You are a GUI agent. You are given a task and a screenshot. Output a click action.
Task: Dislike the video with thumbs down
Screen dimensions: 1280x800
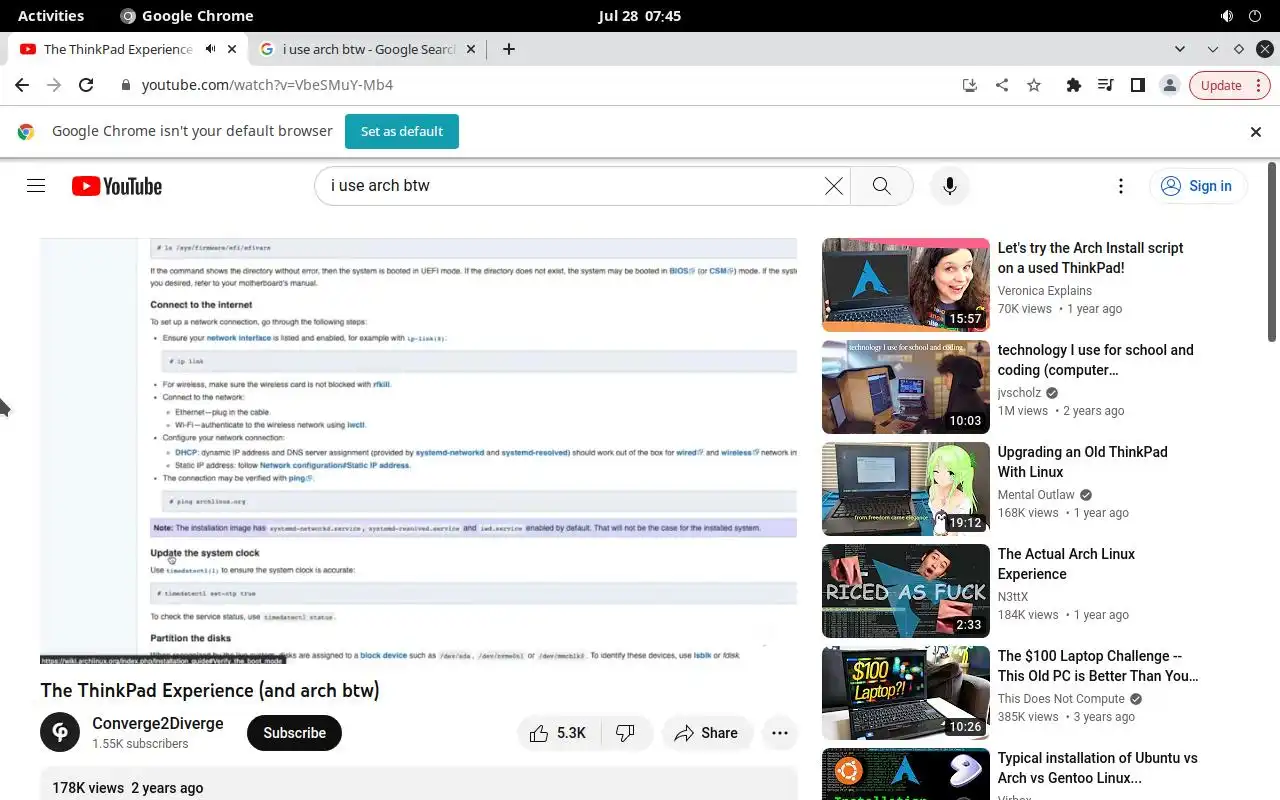[626, 733]
